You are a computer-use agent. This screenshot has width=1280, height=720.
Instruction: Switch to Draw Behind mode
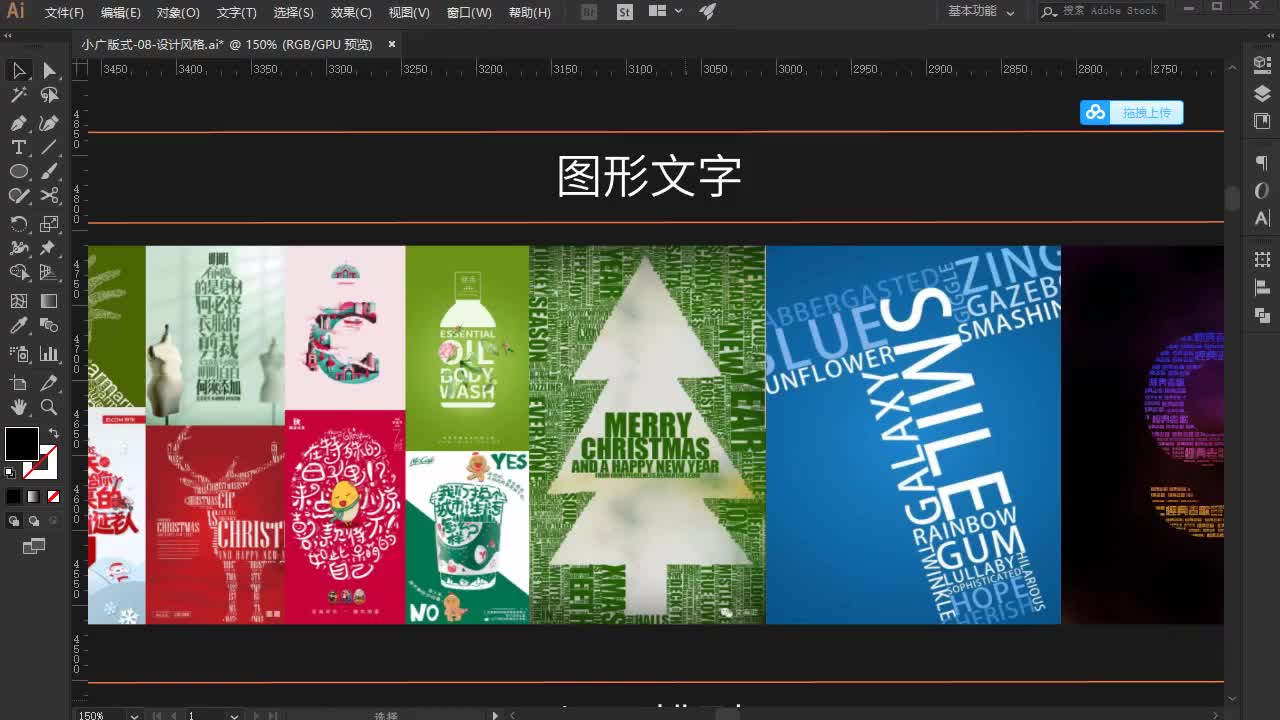pyautogui.click(x=33, y=521)
